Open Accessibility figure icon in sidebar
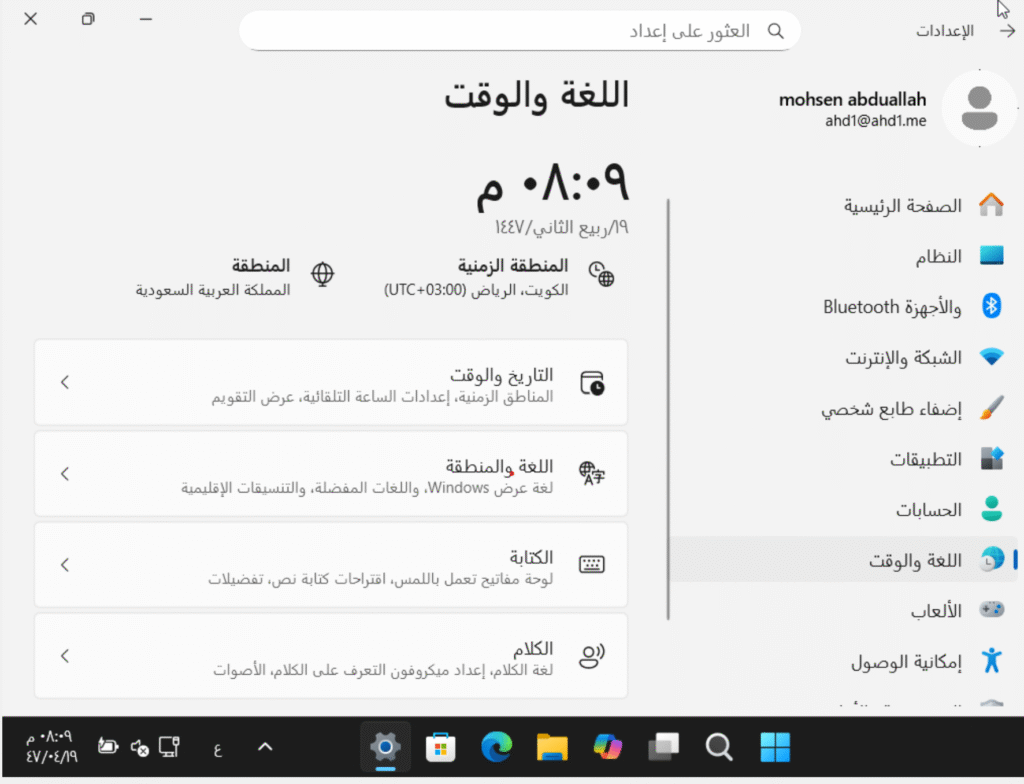The height and width of the screenshot is (784, 1024). [x=991, y=661]
